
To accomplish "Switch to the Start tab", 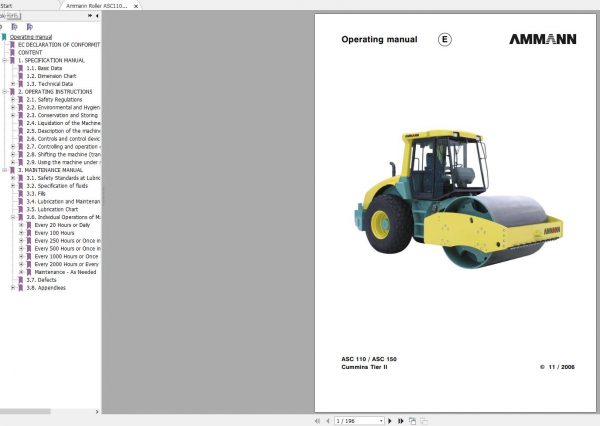I will (x=6, y=6).
